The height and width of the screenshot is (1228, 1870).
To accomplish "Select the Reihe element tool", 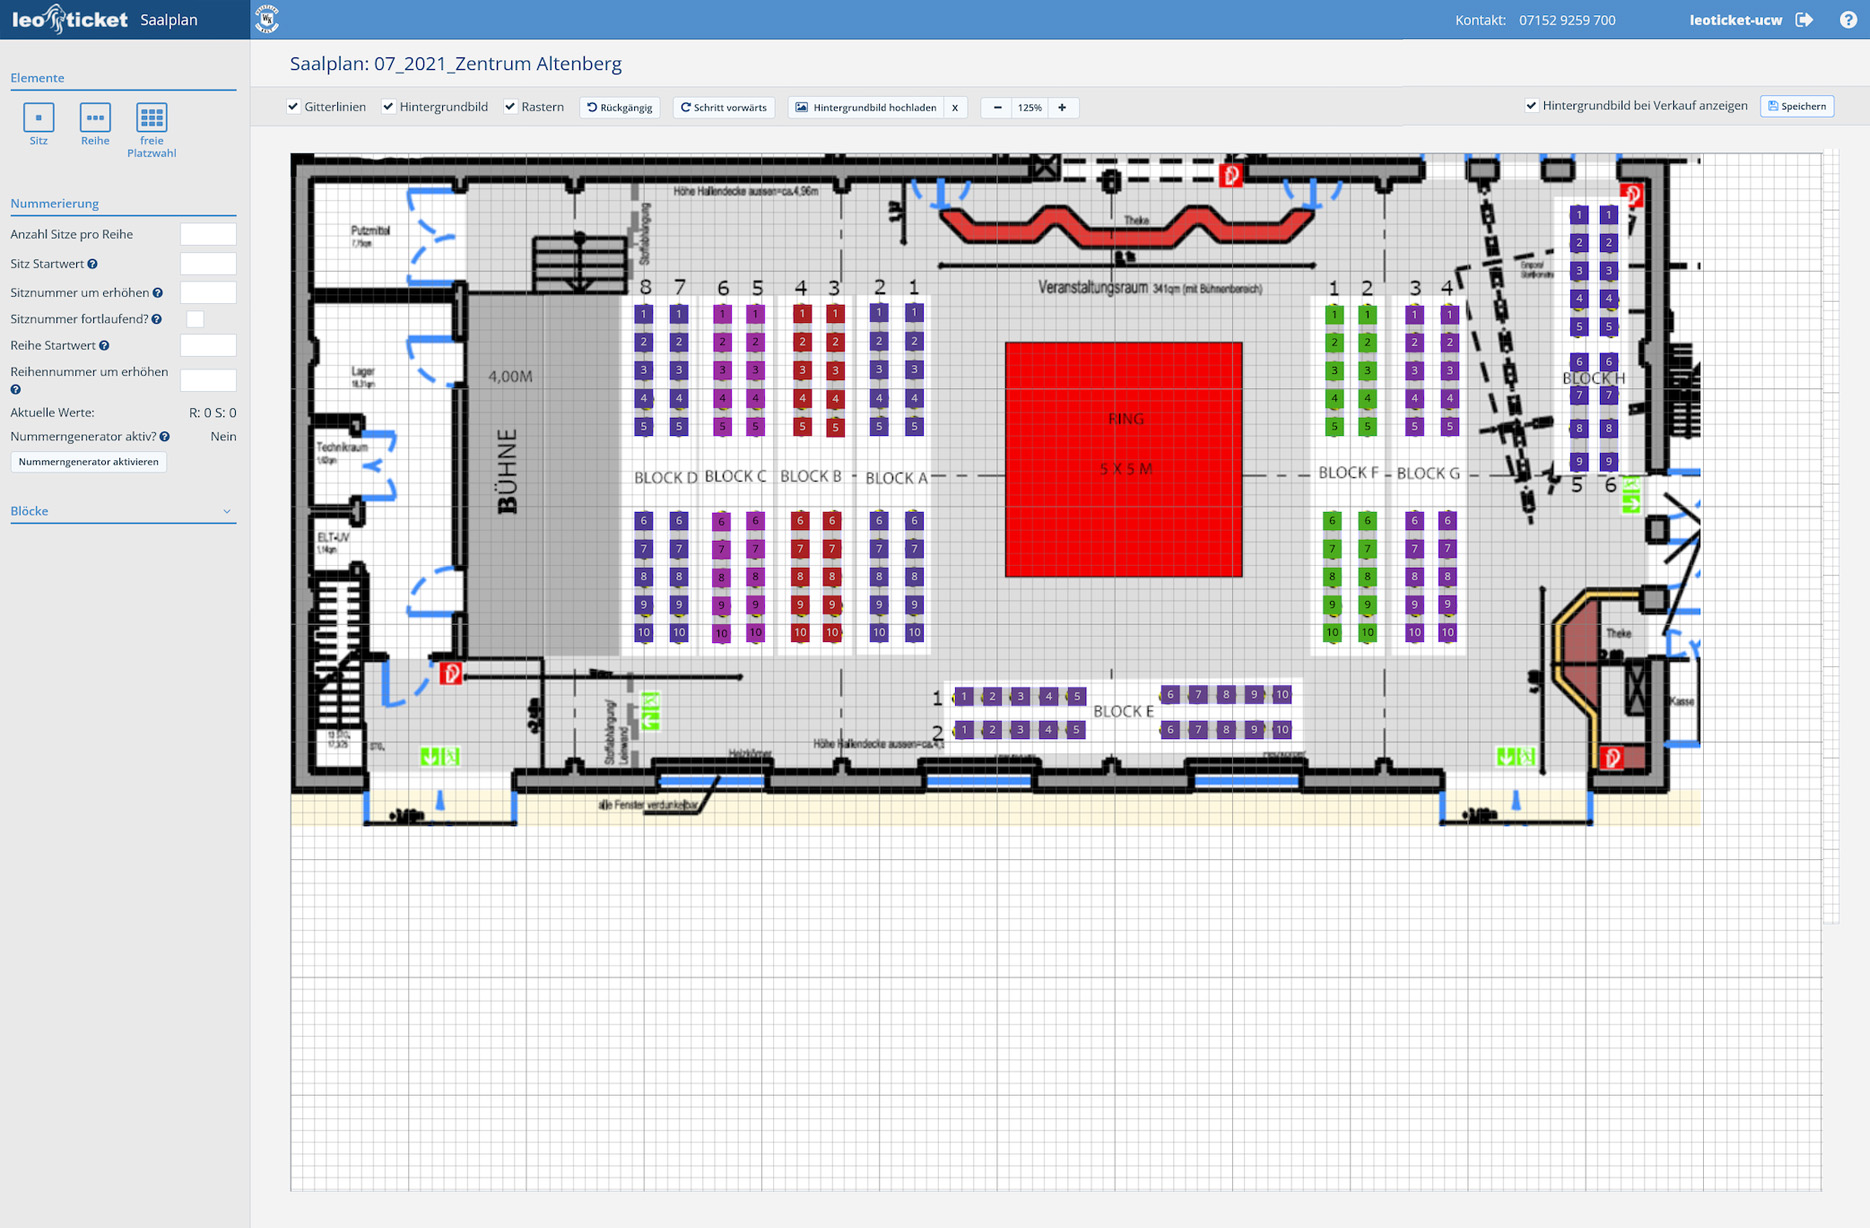I will (x=95, y=118).
